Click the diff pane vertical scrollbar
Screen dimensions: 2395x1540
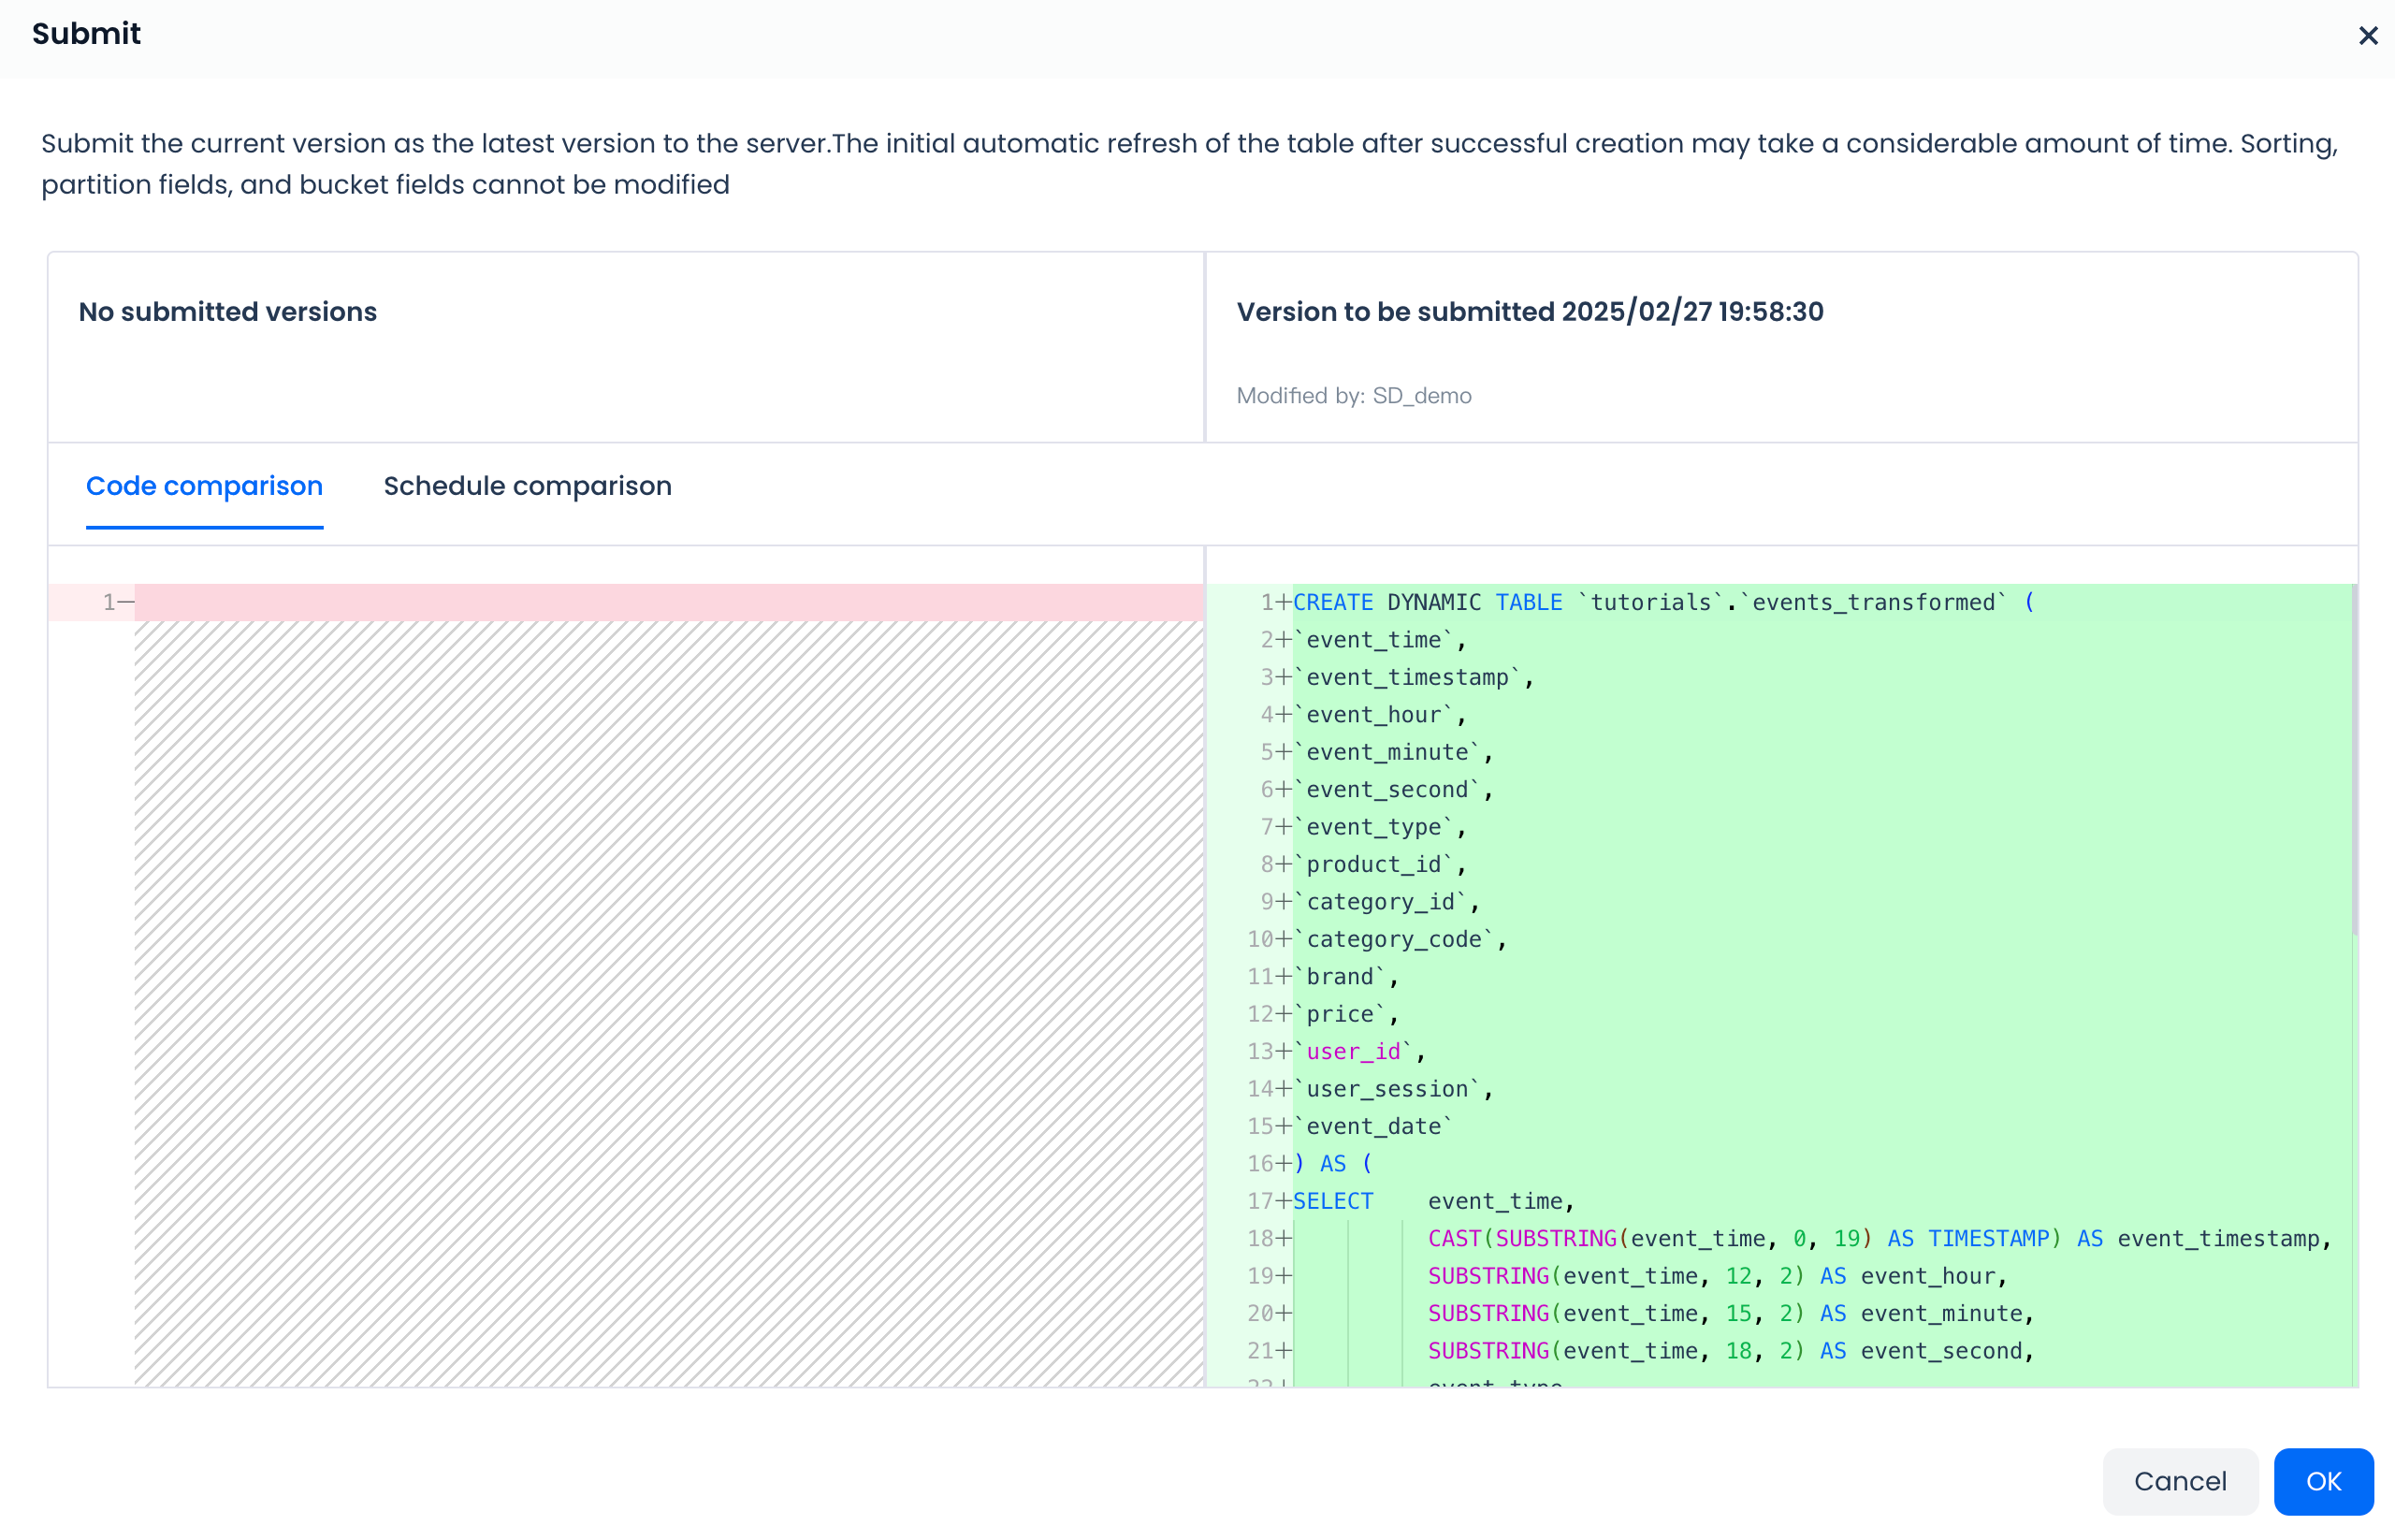[2353, 760]
